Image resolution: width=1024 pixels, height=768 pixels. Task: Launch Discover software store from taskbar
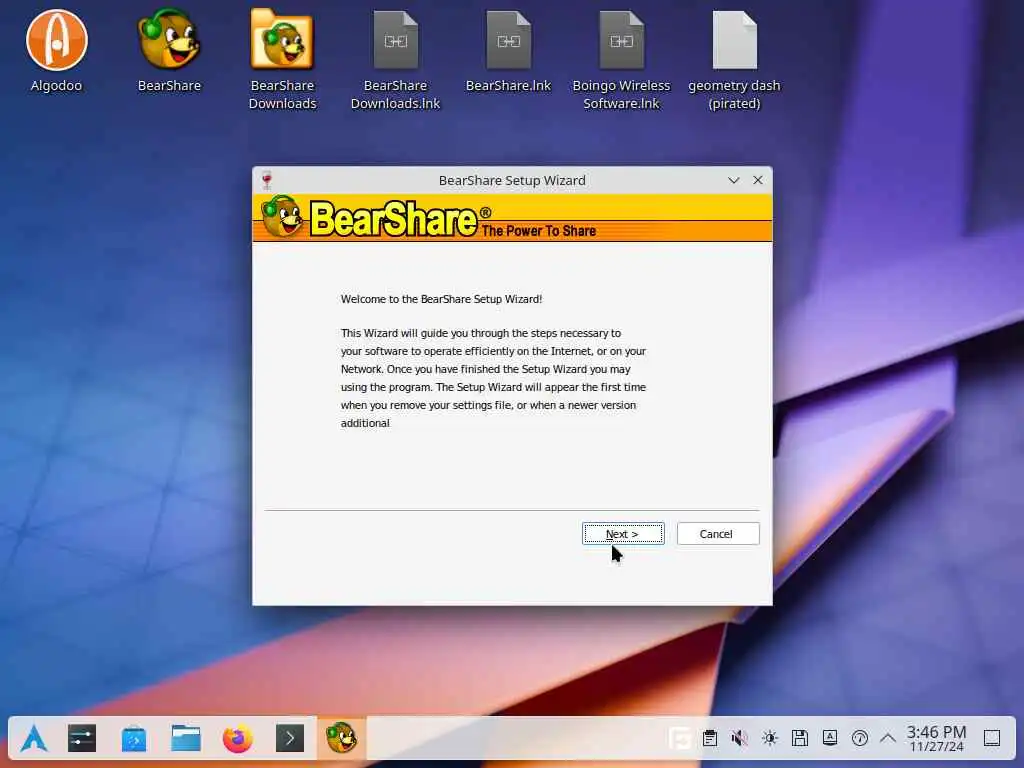[134, 739]
